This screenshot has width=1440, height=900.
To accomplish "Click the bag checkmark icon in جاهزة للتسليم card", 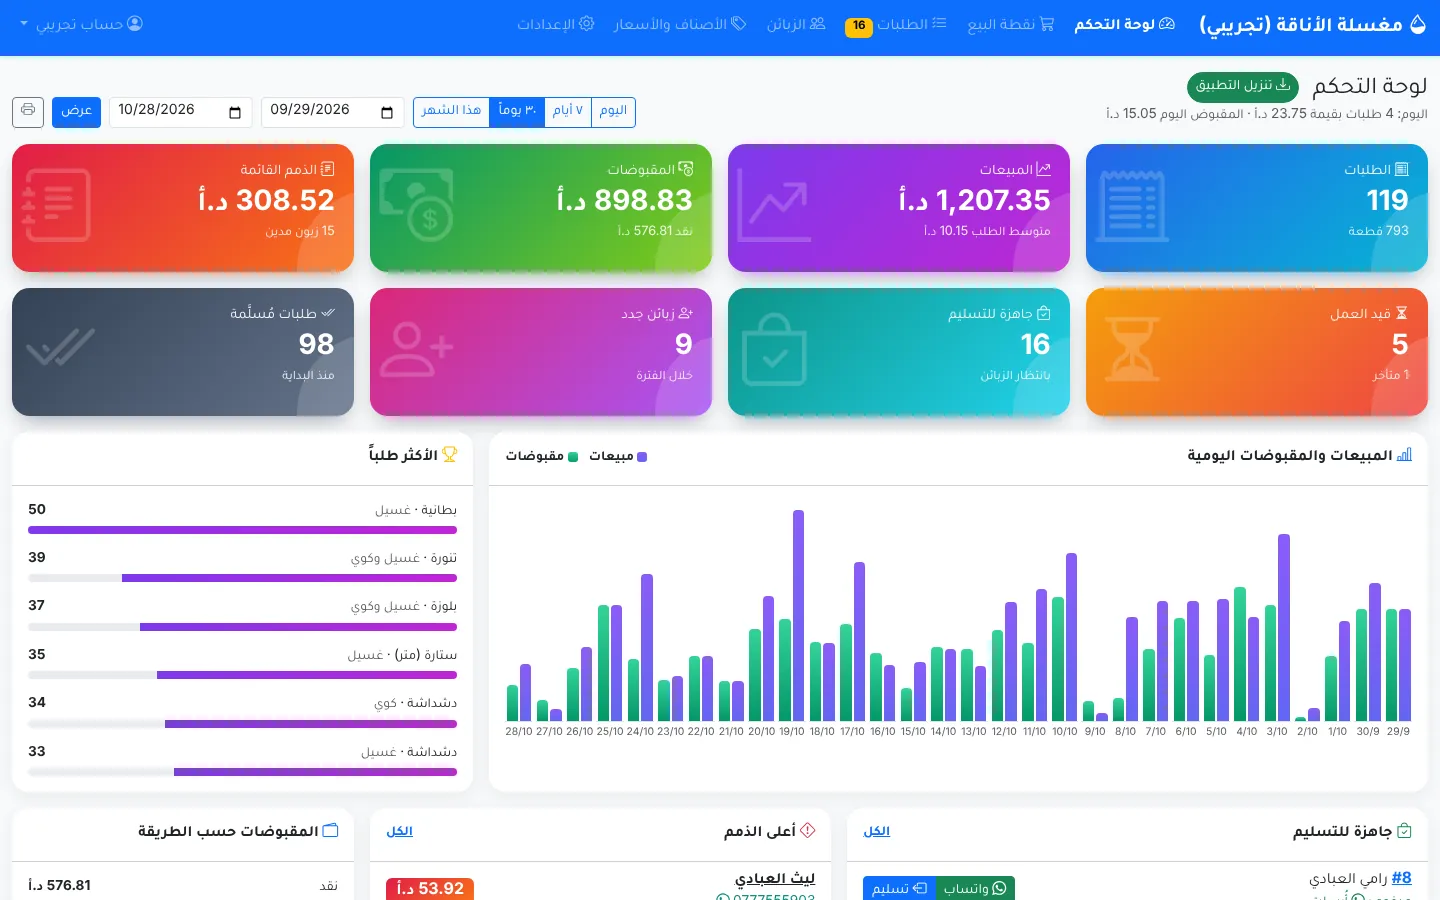I will (x=774, y=350).
